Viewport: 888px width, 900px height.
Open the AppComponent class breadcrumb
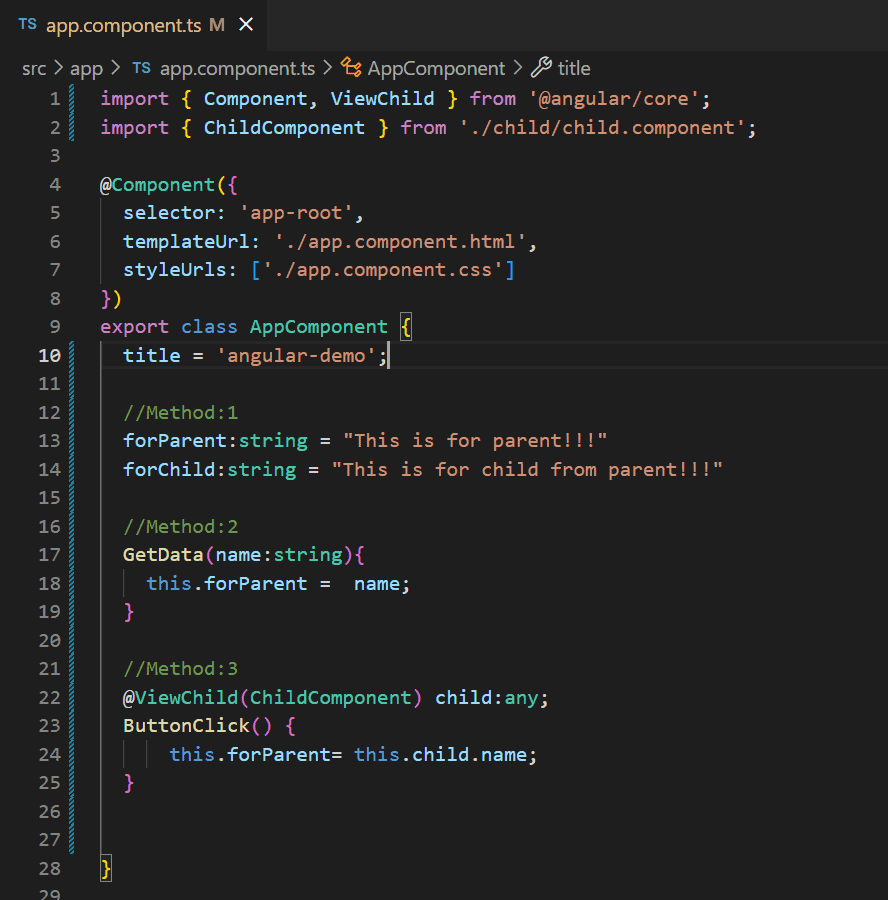tap(436, 69)
